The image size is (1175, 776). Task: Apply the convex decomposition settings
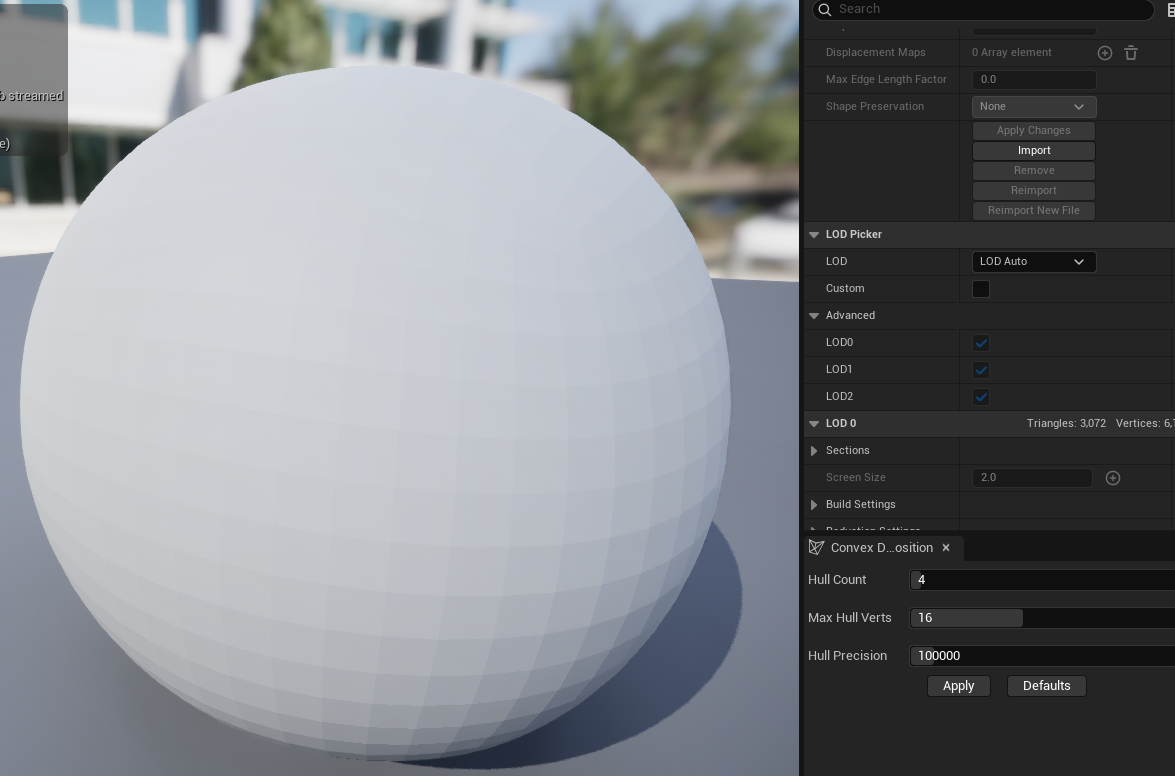point(958,686)
